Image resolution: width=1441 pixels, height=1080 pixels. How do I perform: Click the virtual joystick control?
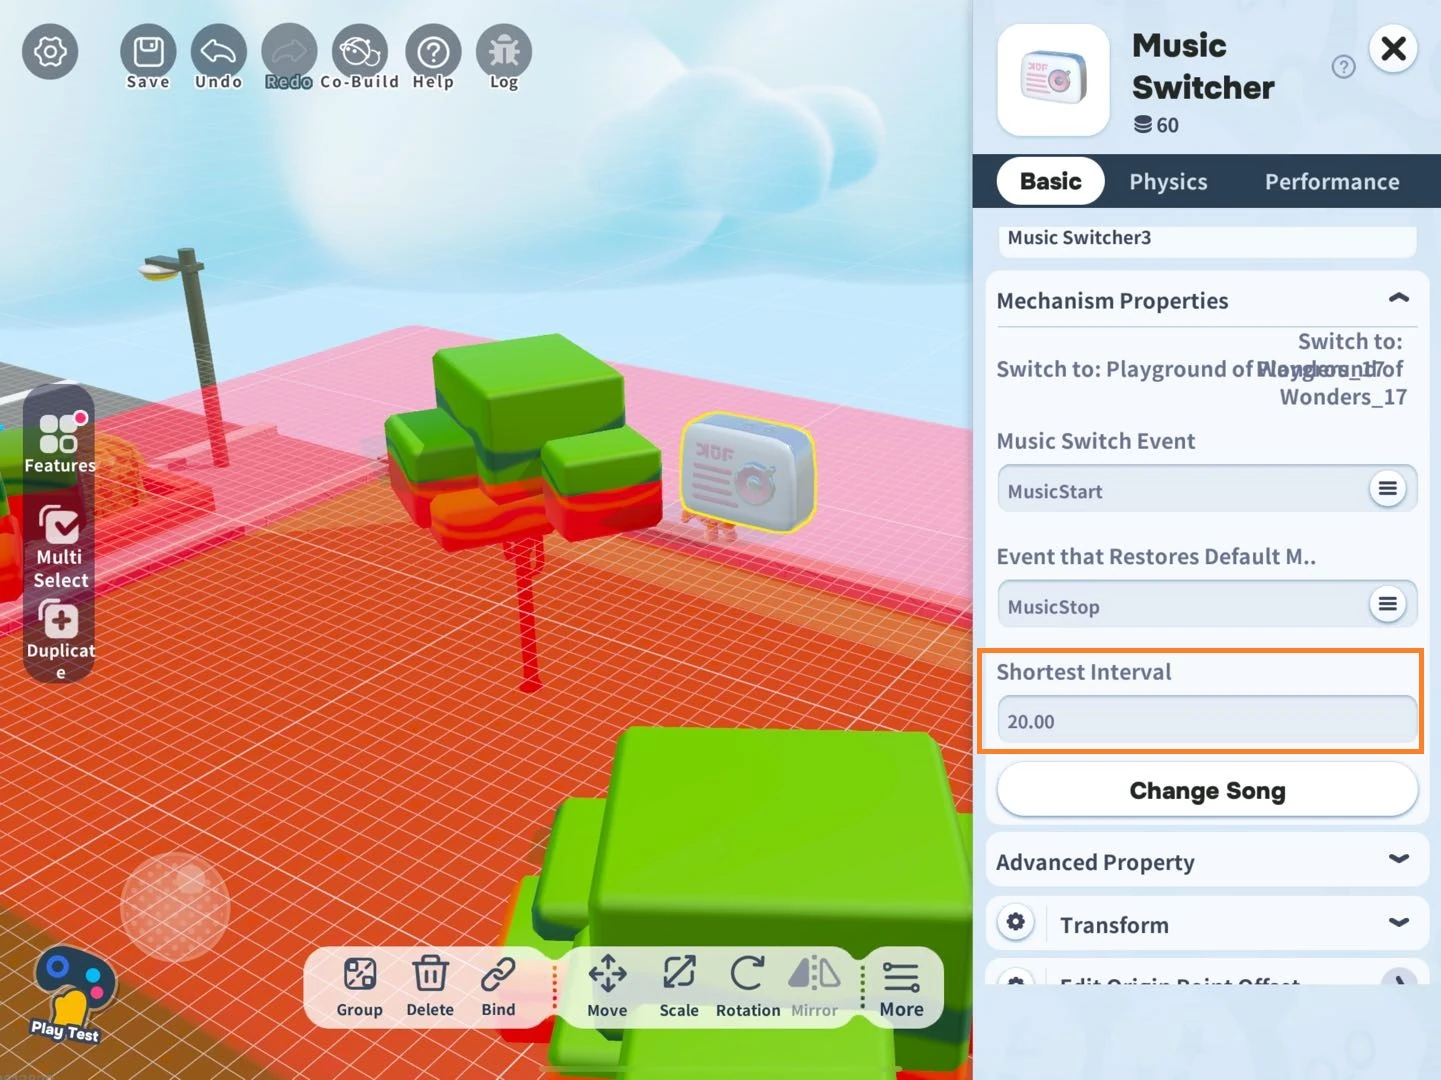(175, 906)
